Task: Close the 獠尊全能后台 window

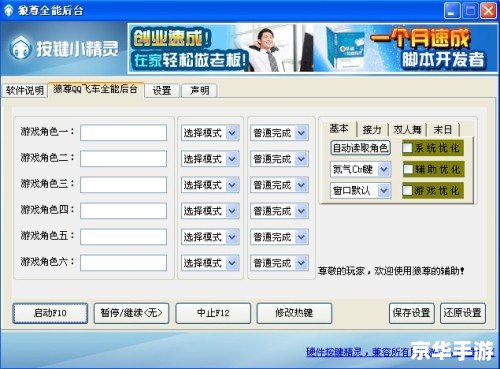Action: click(488, 11)
